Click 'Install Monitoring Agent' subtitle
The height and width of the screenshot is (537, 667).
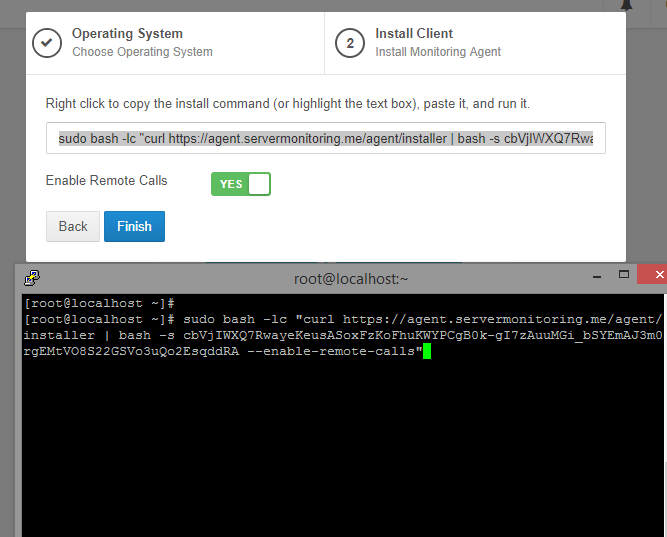(x=438, y=52)
